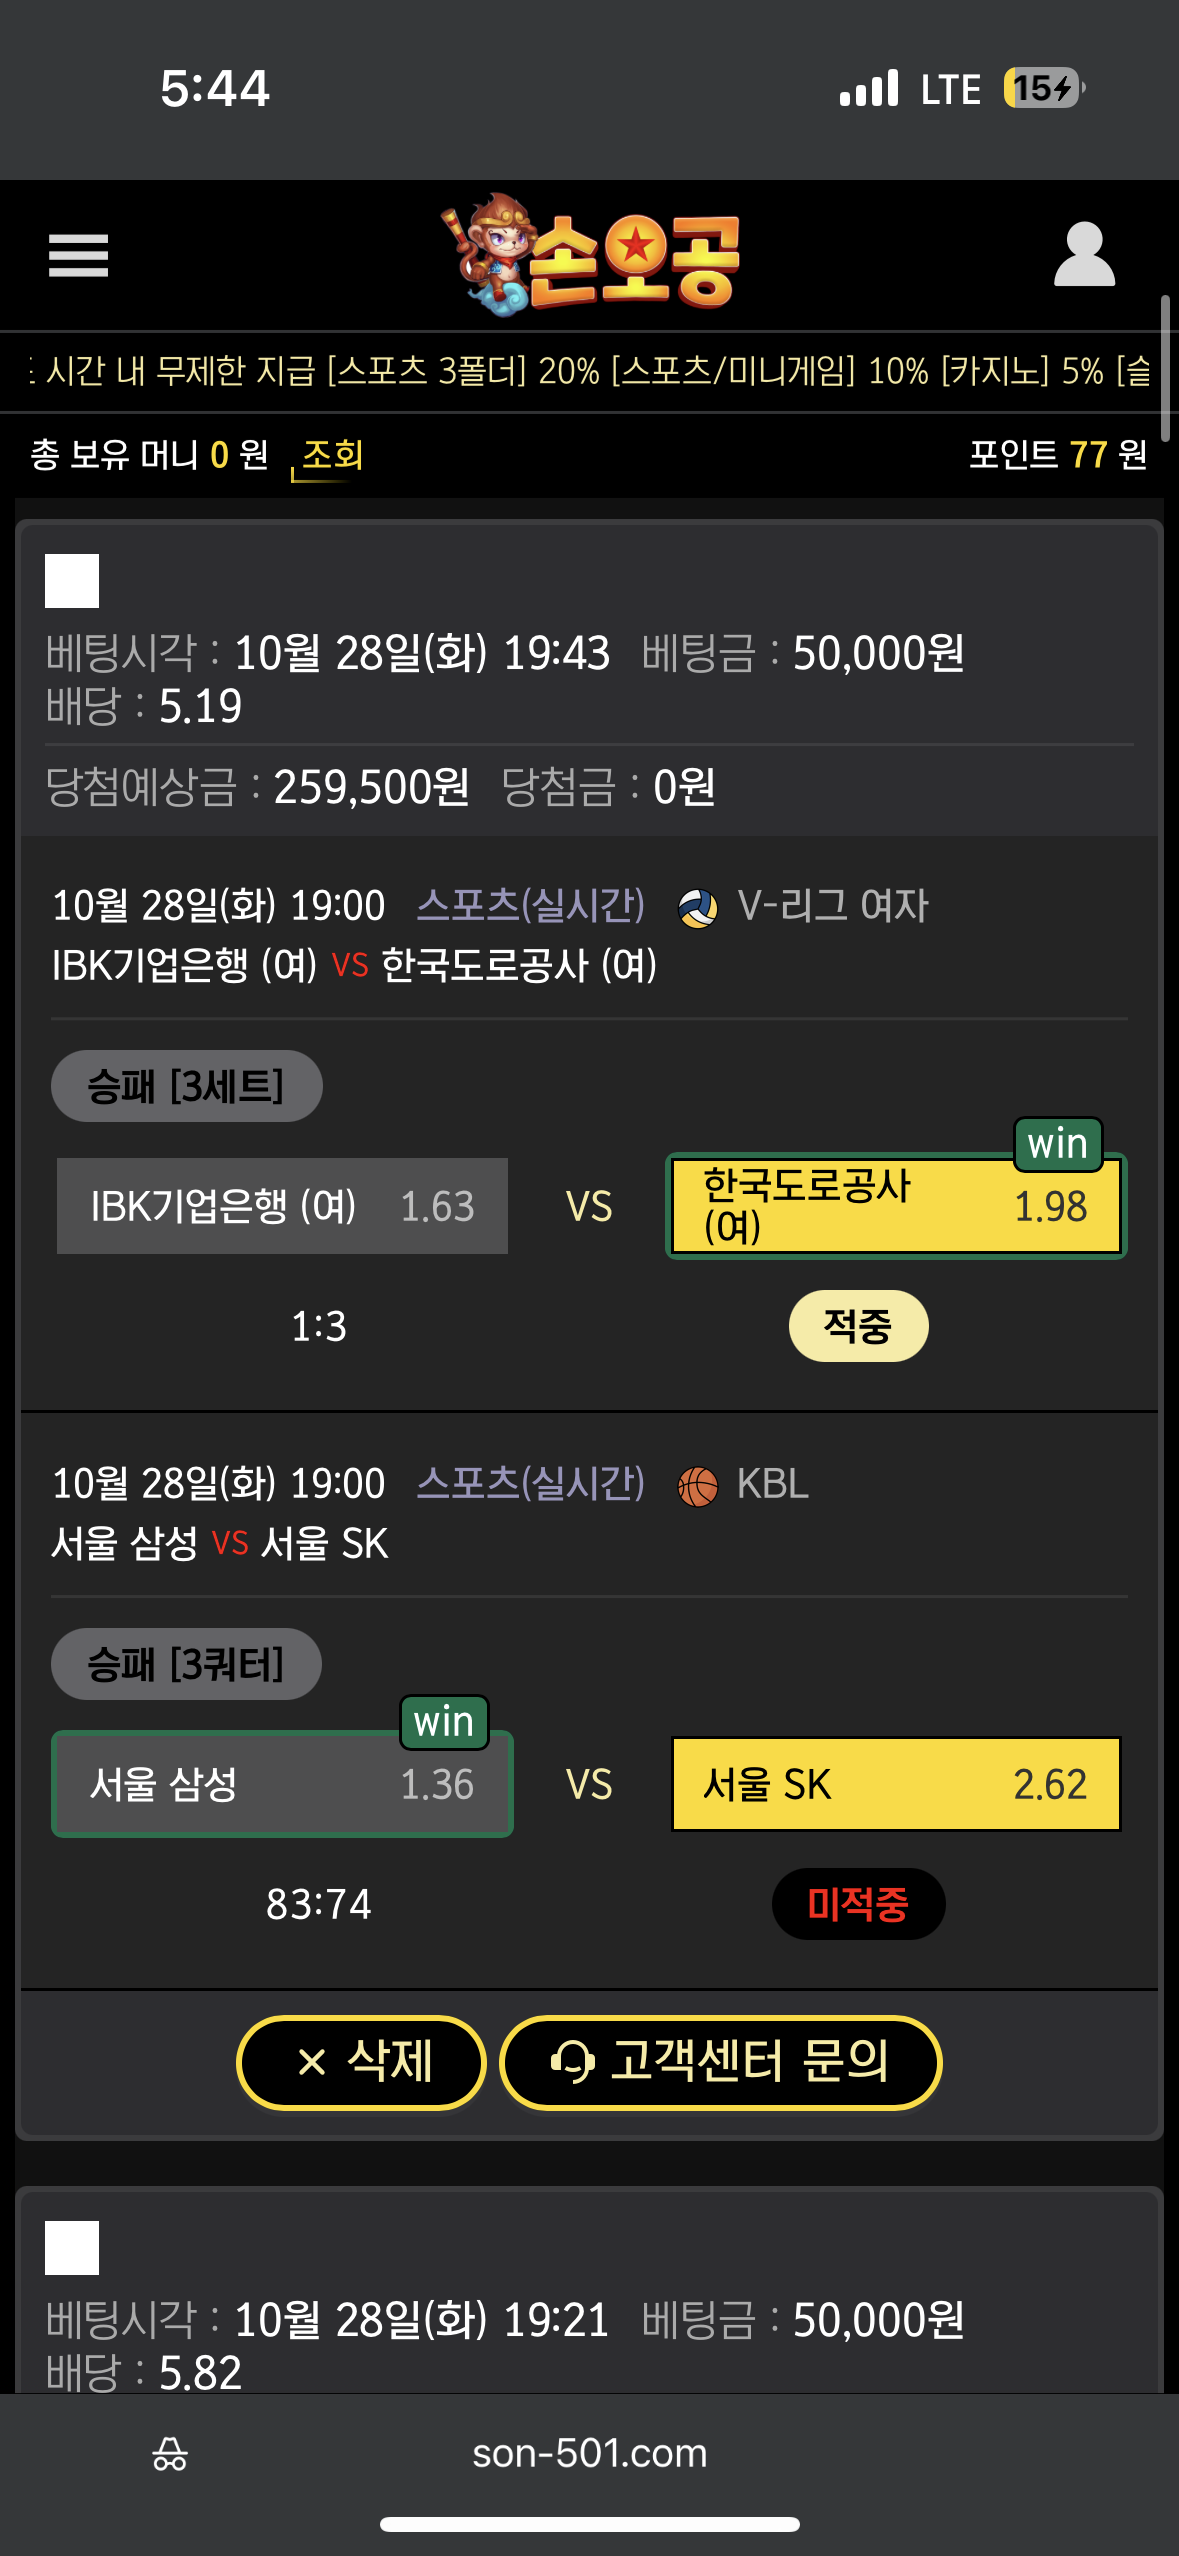The width and height of the screenshot is (1179, 2556).
Task: Select 한국도로공사 (여) 1.98 odds
Action: coord(896,1206)
